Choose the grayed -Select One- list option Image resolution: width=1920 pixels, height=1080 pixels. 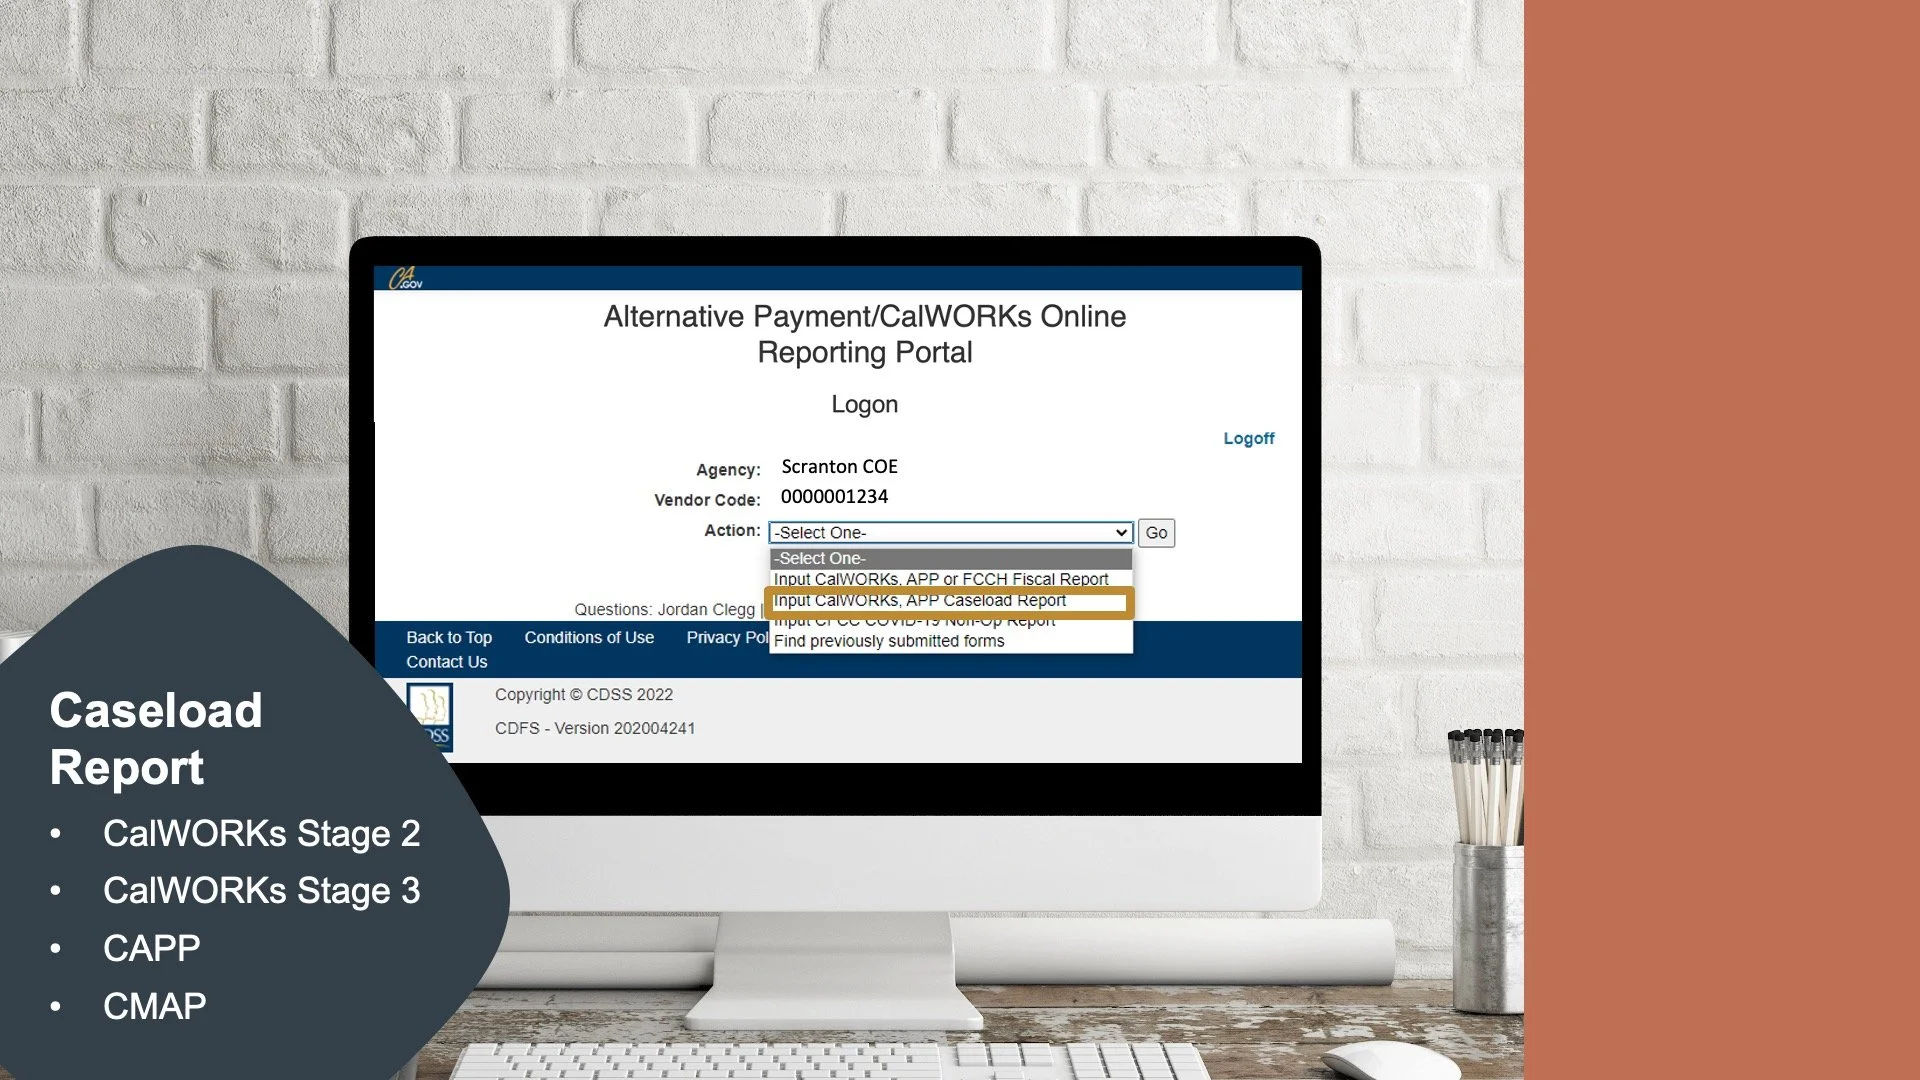[x=950, y=558]
